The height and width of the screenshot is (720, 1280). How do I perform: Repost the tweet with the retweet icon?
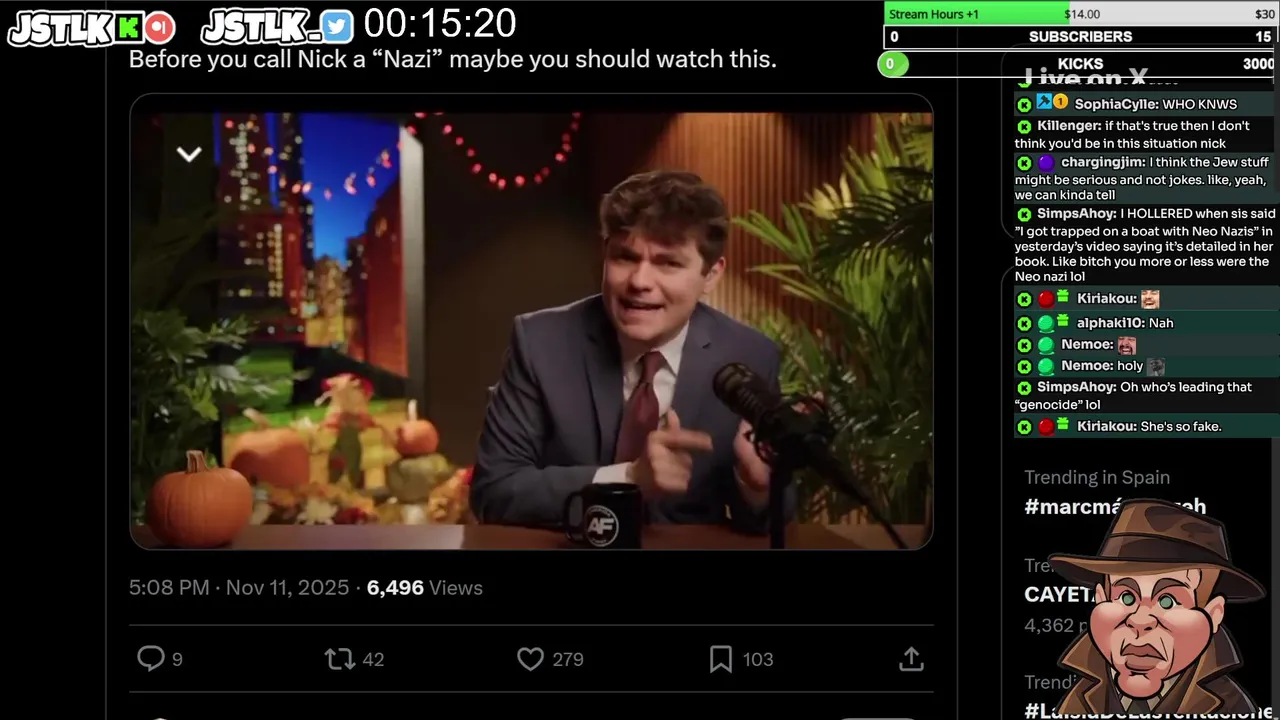[340, 658]
